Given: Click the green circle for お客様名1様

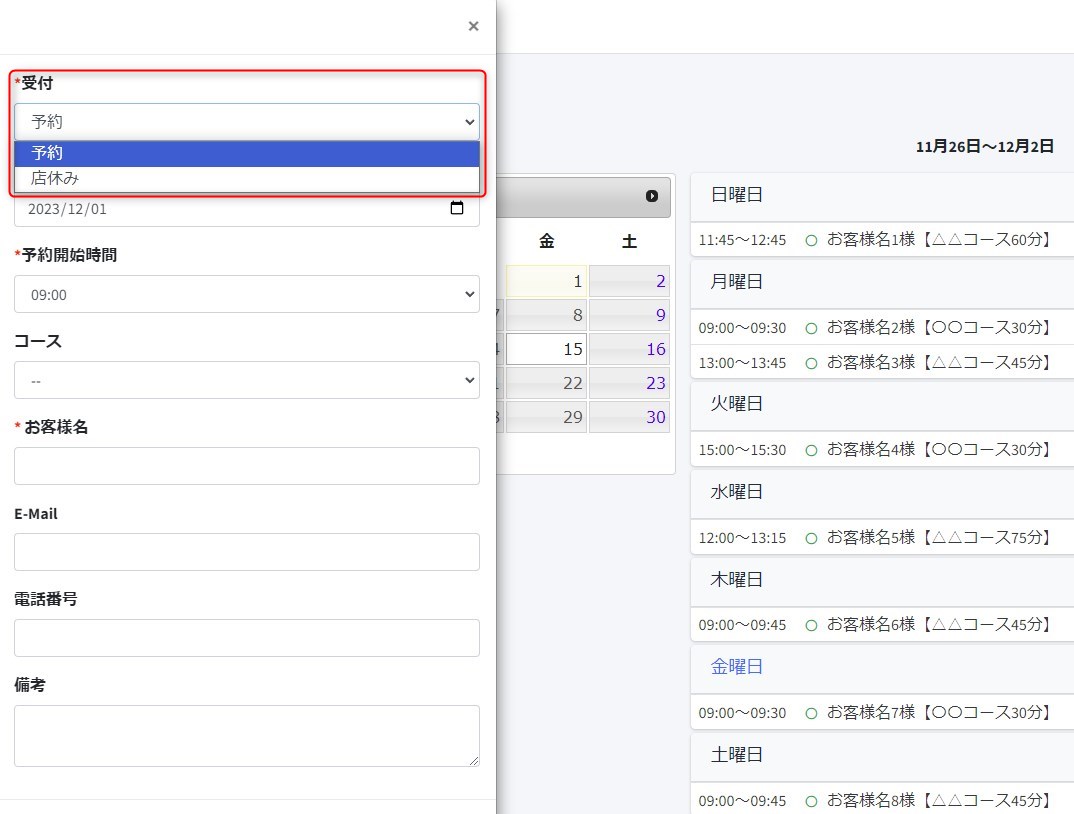Looking at the screenshot, I should (x=811, y=240).
